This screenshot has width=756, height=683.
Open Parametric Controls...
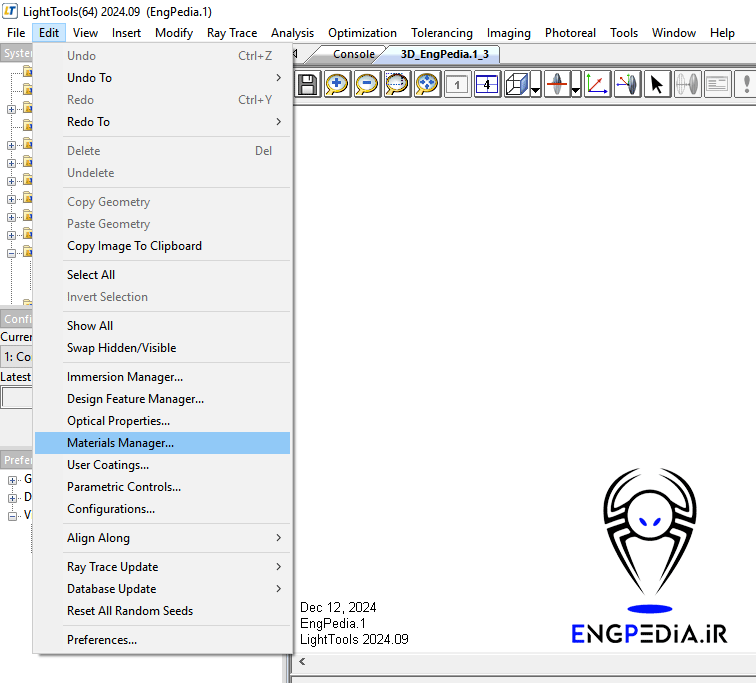pyautogui.click(x=162, y=487)
